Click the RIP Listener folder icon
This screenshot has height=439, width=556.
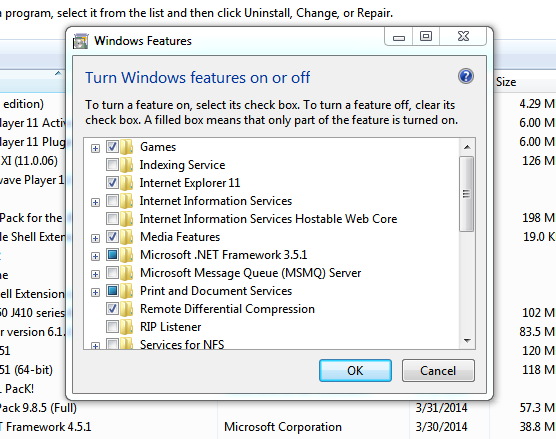pos(127,327)
